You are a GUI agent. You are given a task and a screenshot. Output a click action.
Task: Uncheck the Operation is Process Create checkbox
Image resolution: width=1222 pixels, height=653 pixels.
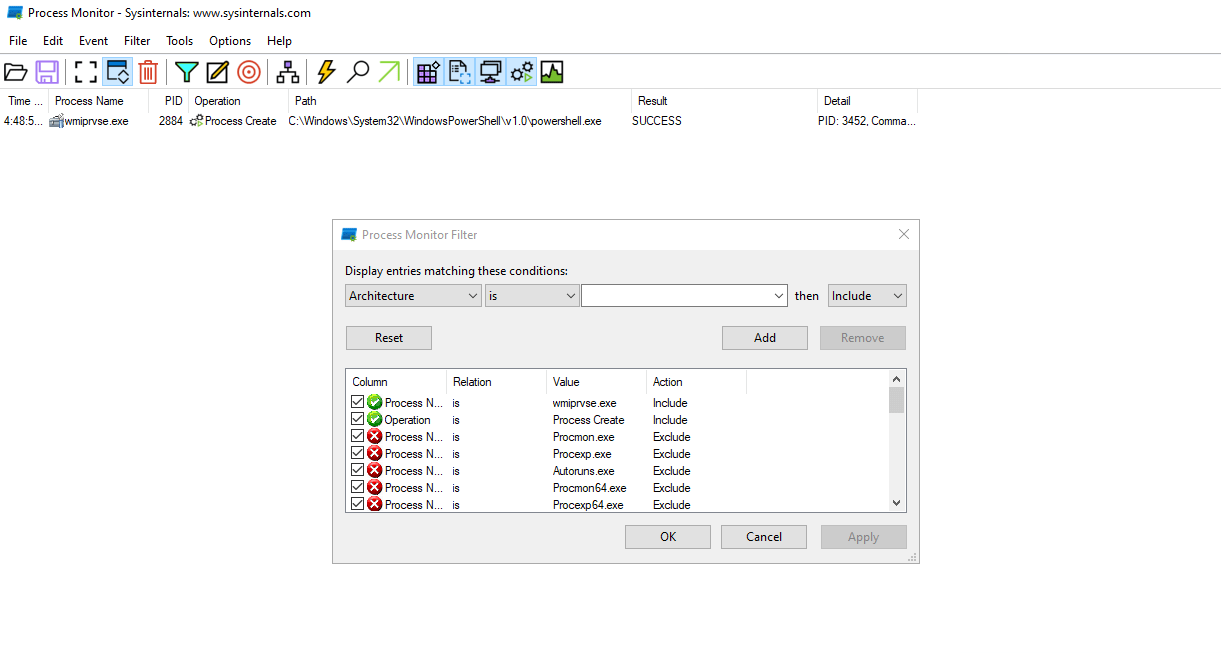click(x=358, y=419)
